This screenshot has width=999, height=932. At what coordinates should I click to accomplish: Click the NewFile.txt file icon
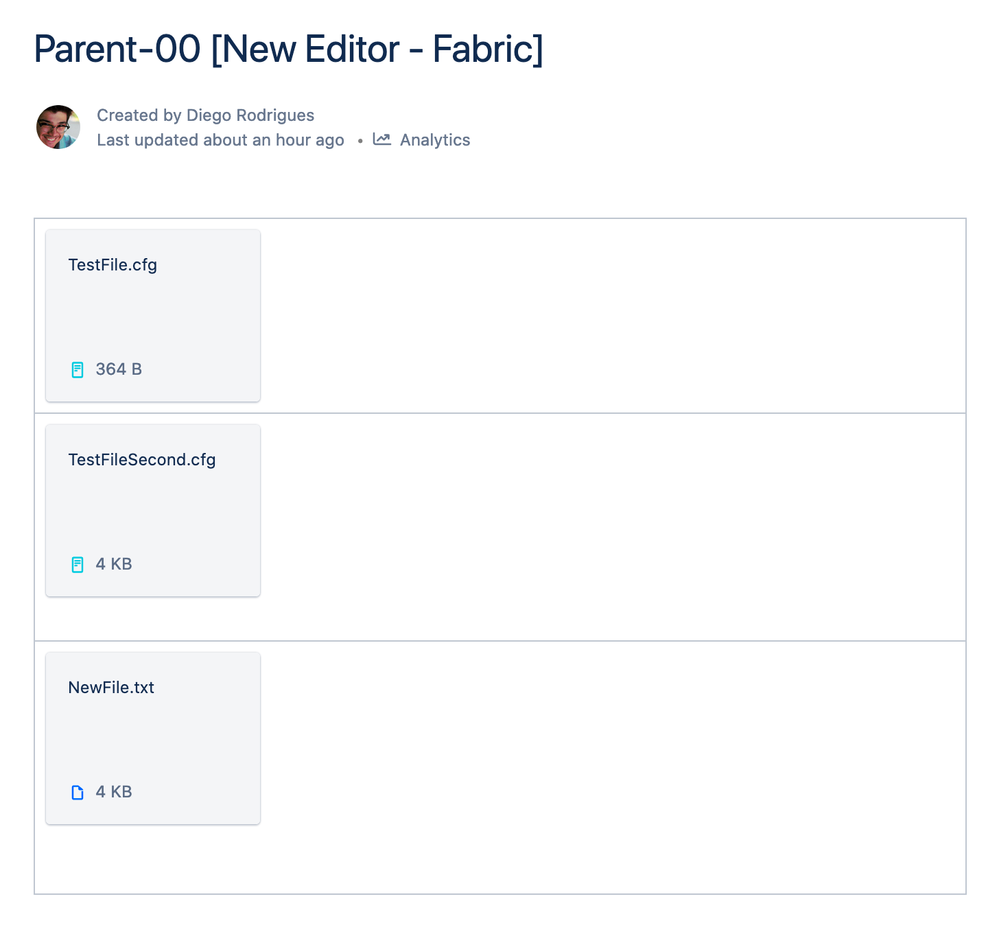click(x=77, y=793)
